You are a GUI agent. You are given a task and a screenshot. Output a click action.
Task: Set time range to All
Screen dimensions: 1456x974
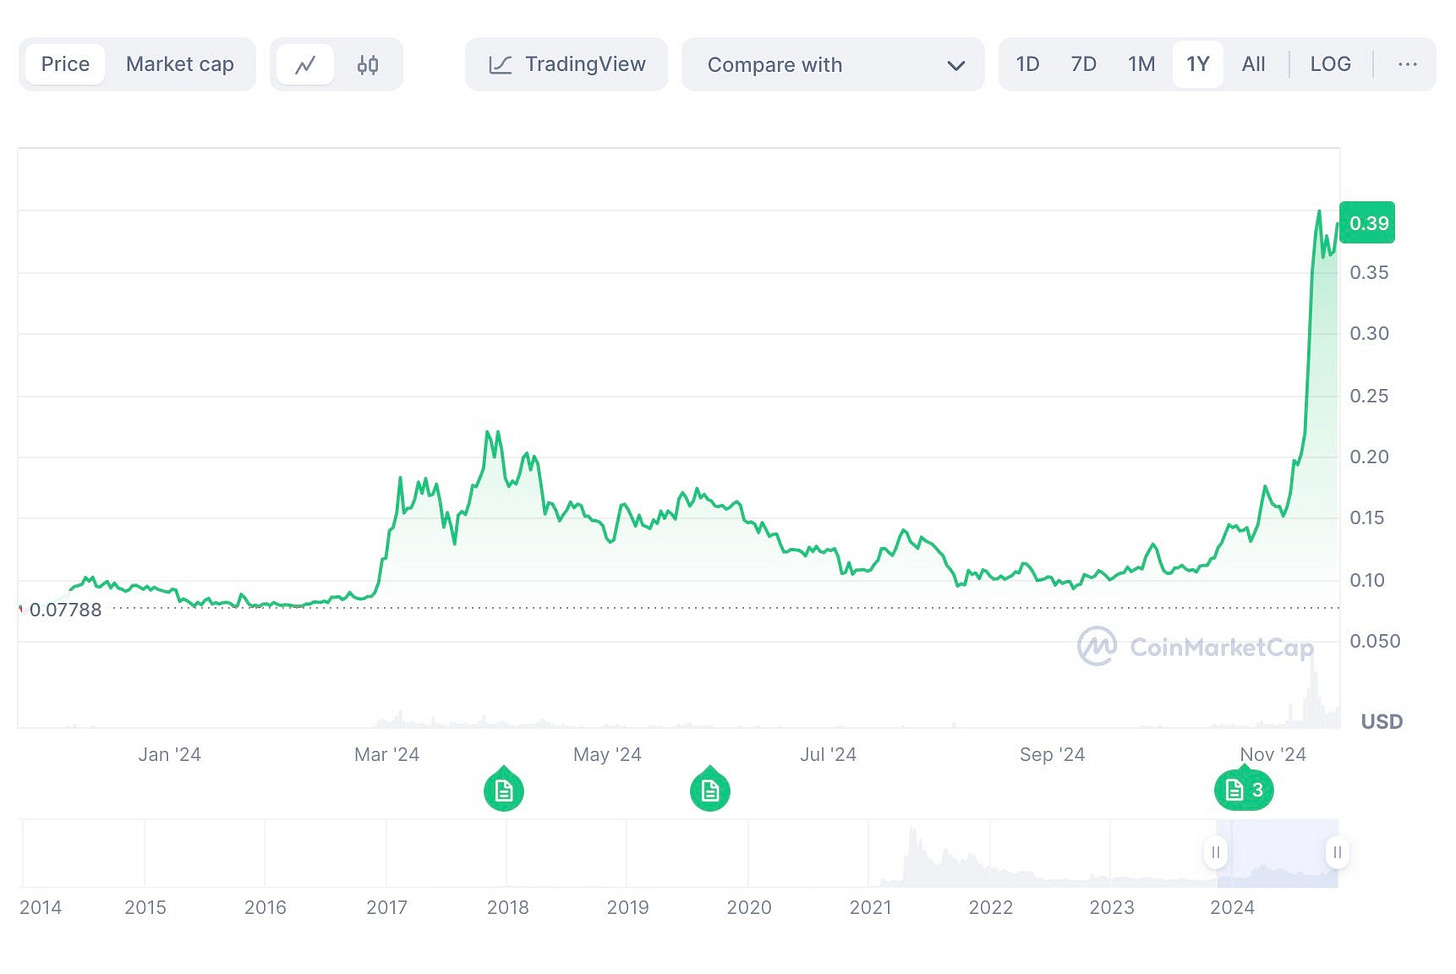point(1253,64)
